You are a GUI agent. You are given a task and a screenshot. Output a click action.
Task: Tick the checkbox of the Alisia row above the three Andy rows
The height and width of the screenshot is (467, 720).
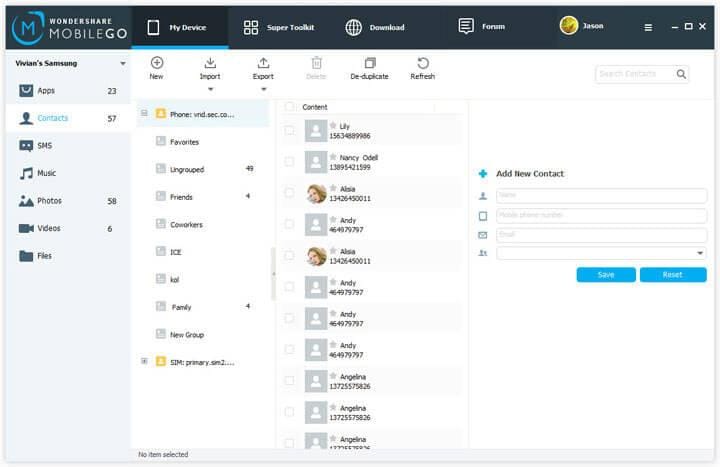pos(289,255)
